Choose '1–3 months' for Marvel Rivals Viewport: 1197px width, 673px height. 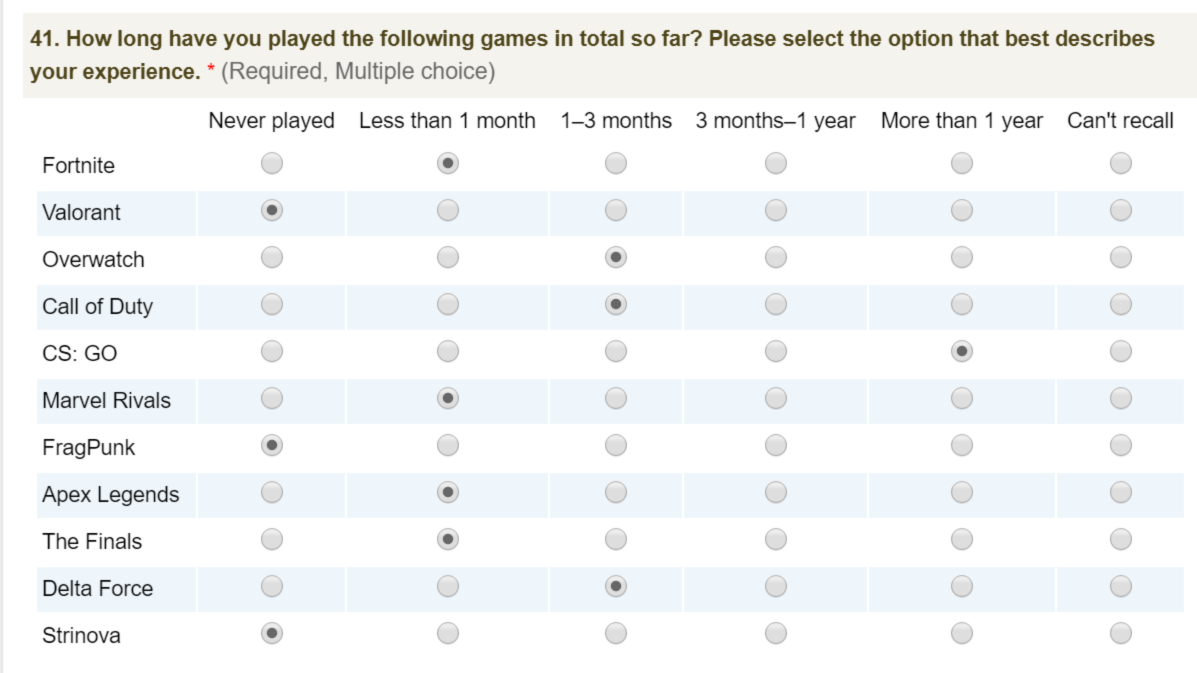[x=616, y=398]
